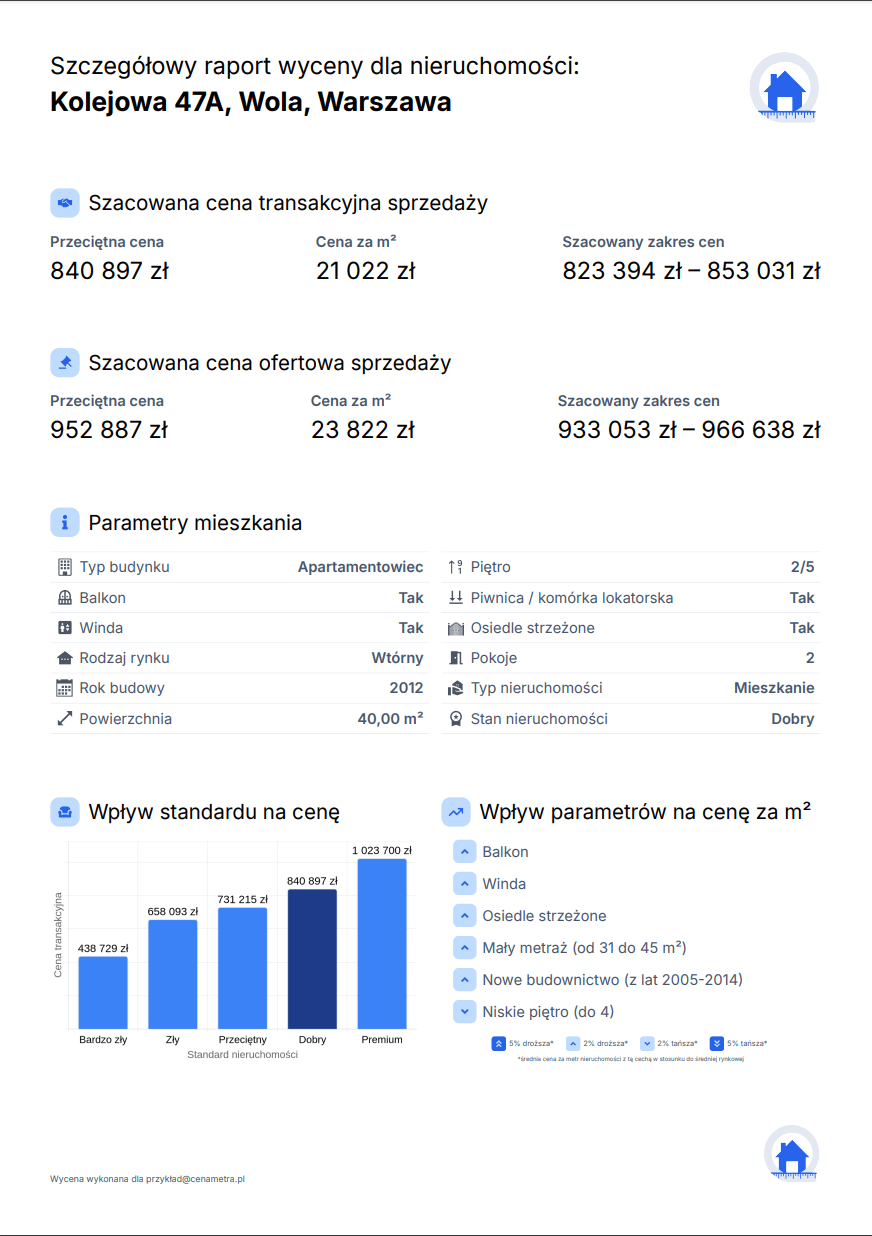Click the elevator icon beside Winda
The image size is (872, 1236).
tap(64, 628)
